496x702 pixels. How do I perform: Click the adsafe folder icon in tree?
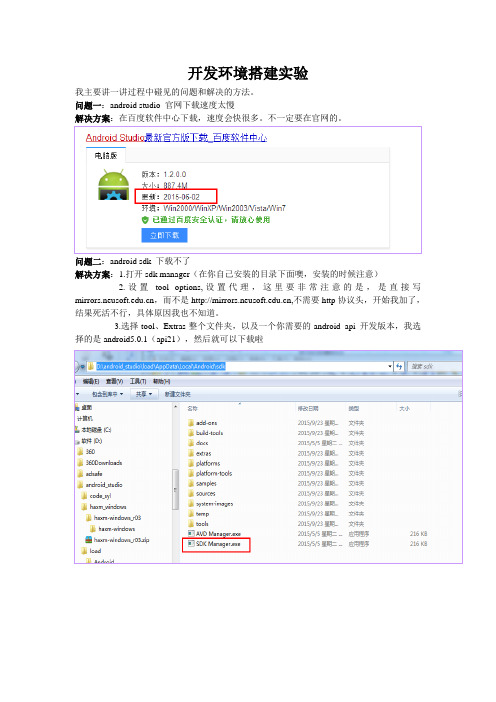[x=80, y=473]
